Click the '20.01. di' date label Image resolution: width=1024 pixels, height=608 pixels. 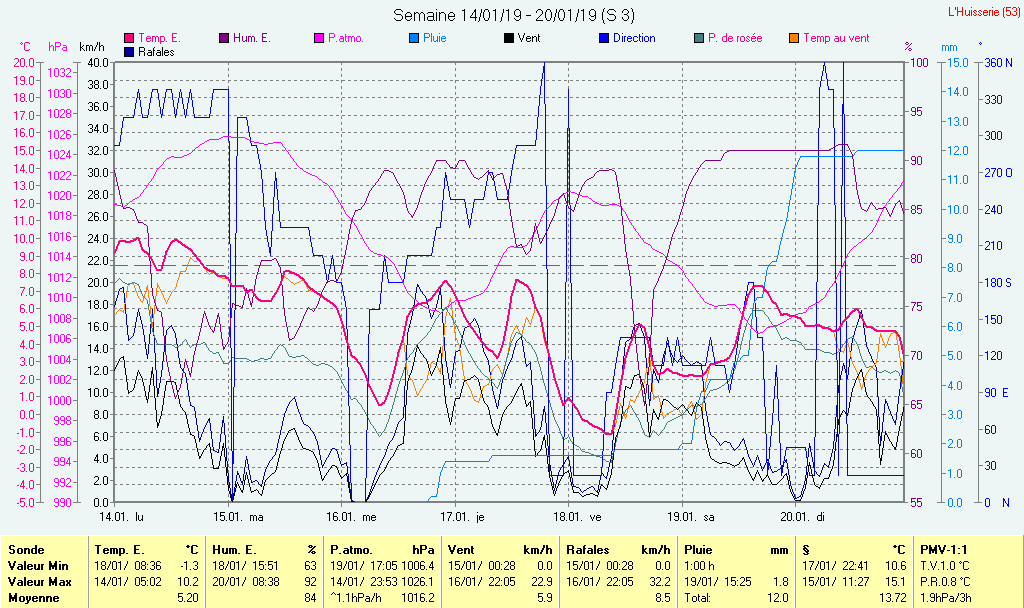pyautogui.click(x=803, y=517)
